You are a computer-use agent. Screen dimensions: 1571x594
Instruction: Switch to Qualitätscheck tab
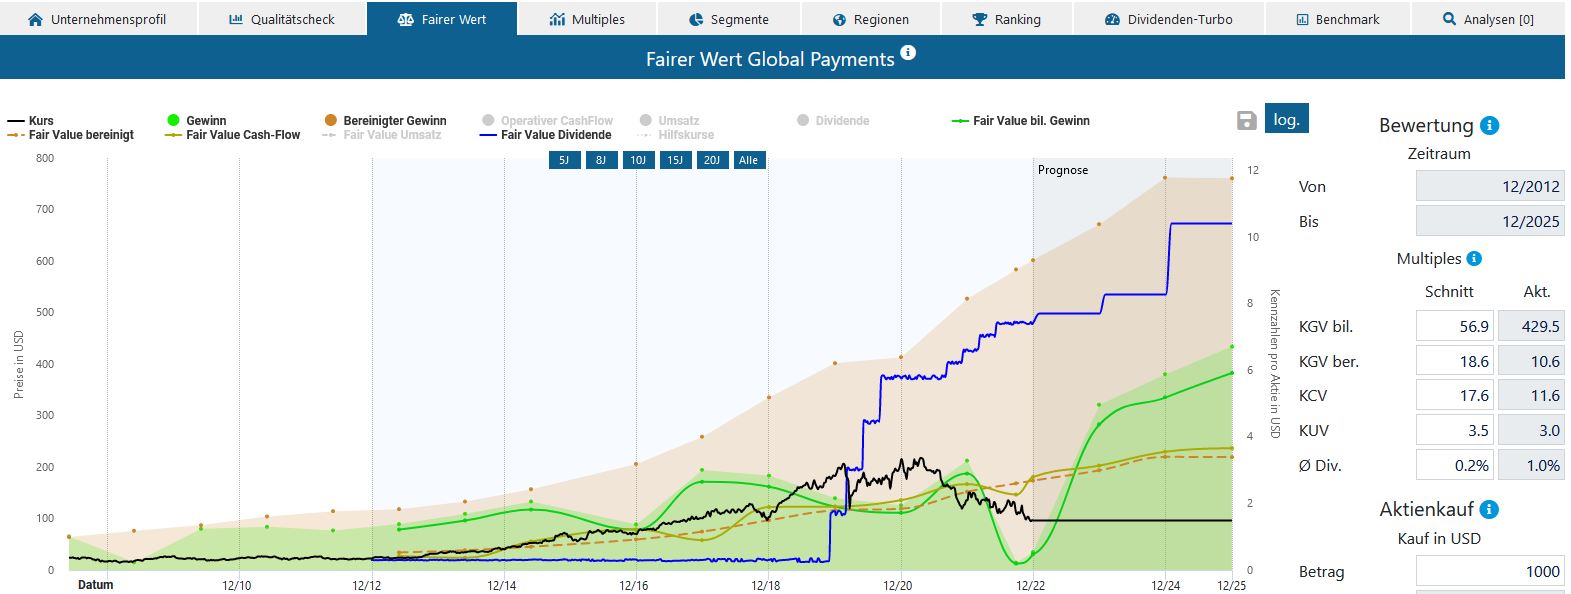click(x=282, y=19)
